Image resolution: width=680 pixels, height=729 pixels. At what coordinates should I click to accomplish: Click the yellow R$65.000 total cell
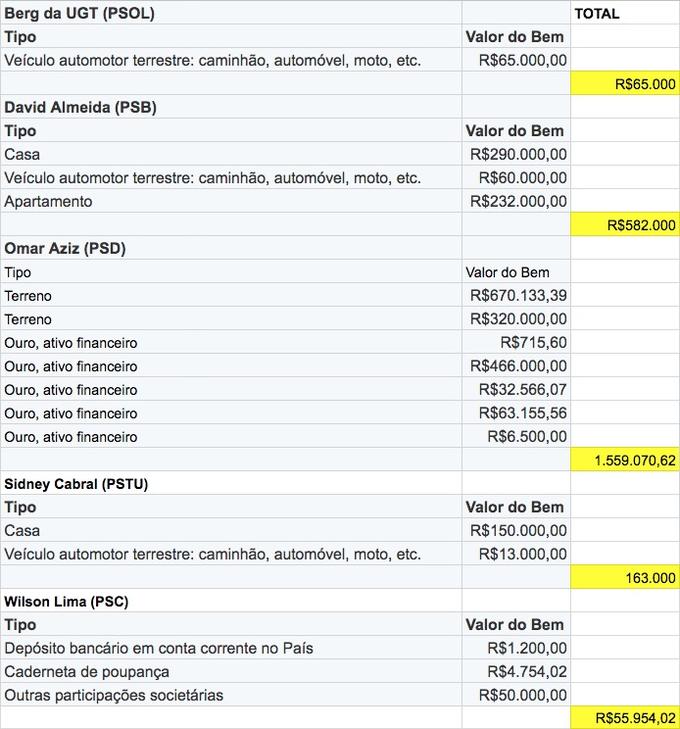coord(624,84)
